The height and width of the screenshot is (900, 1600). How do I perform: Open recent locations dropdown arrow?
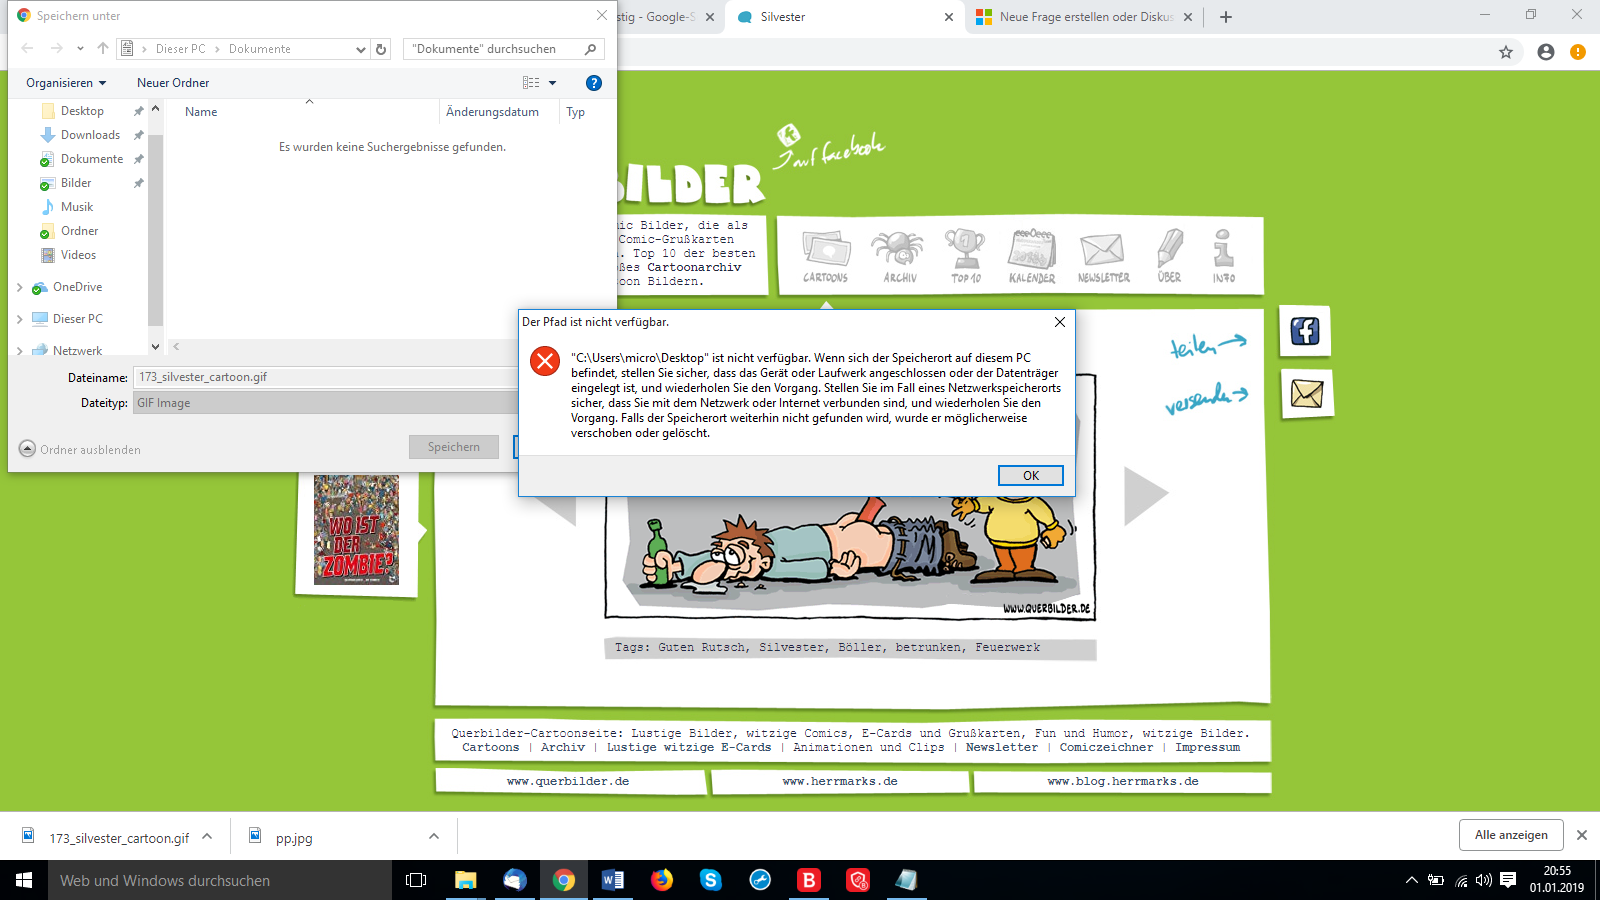coord(80,49)
